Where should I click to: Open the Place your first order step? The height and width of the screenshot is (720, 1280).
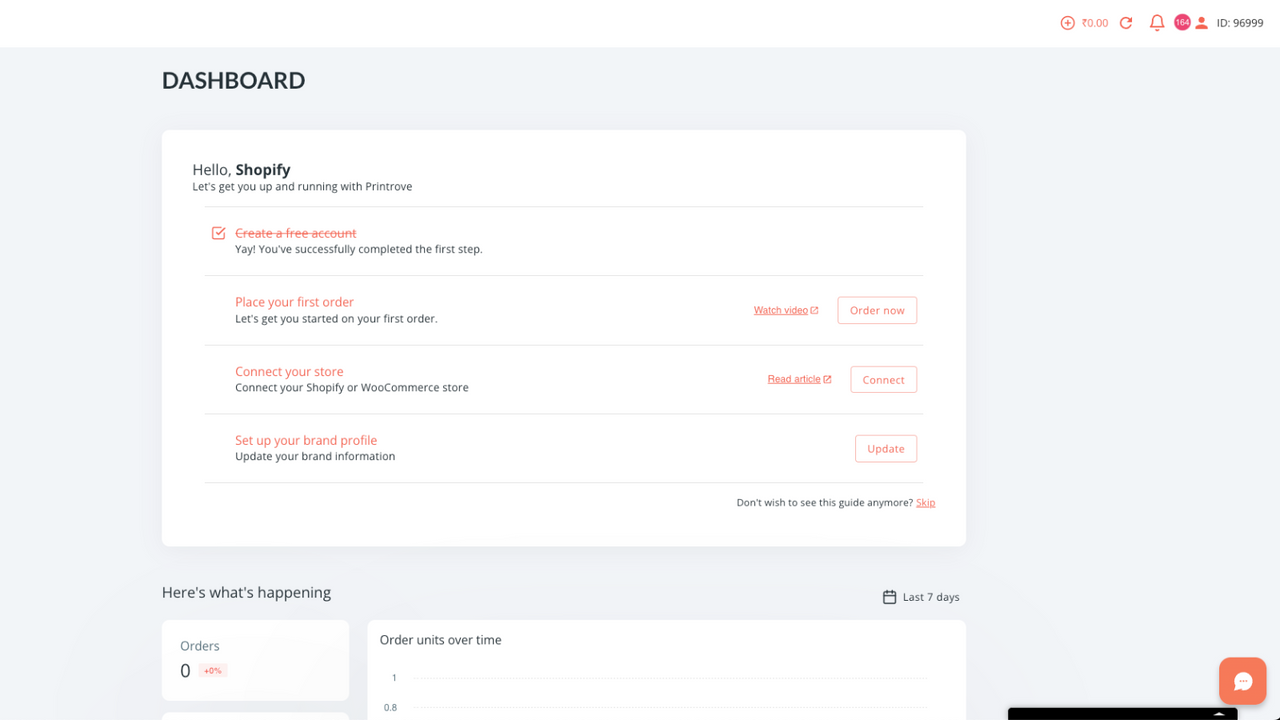pyautogui.click(x=294, y=302)
